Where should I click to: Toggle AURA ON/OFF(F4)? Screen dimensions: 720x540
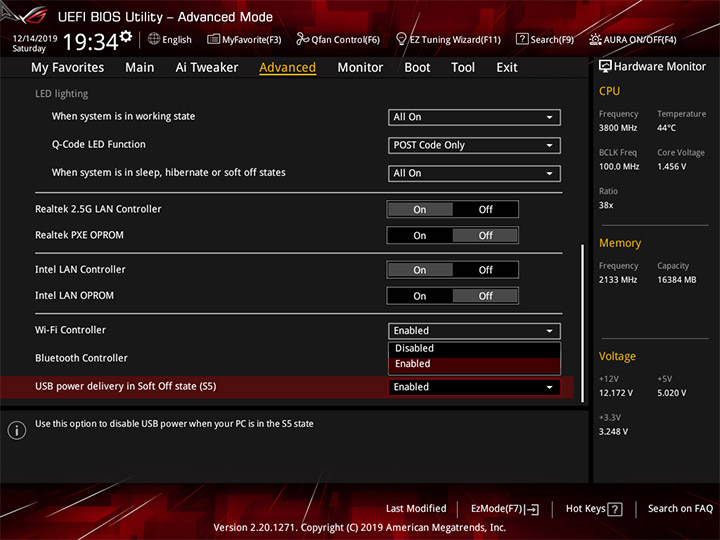(633, 39)
